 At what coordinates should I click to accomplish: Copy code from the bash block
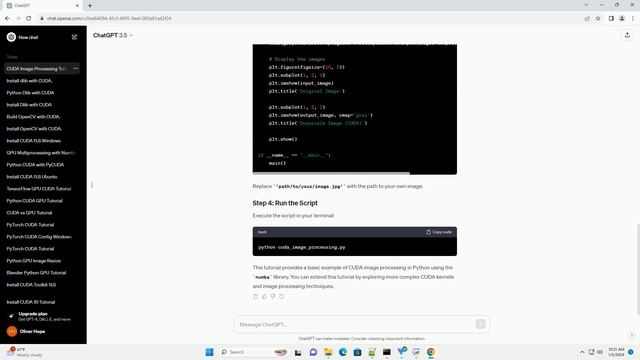tap(439, 232)
